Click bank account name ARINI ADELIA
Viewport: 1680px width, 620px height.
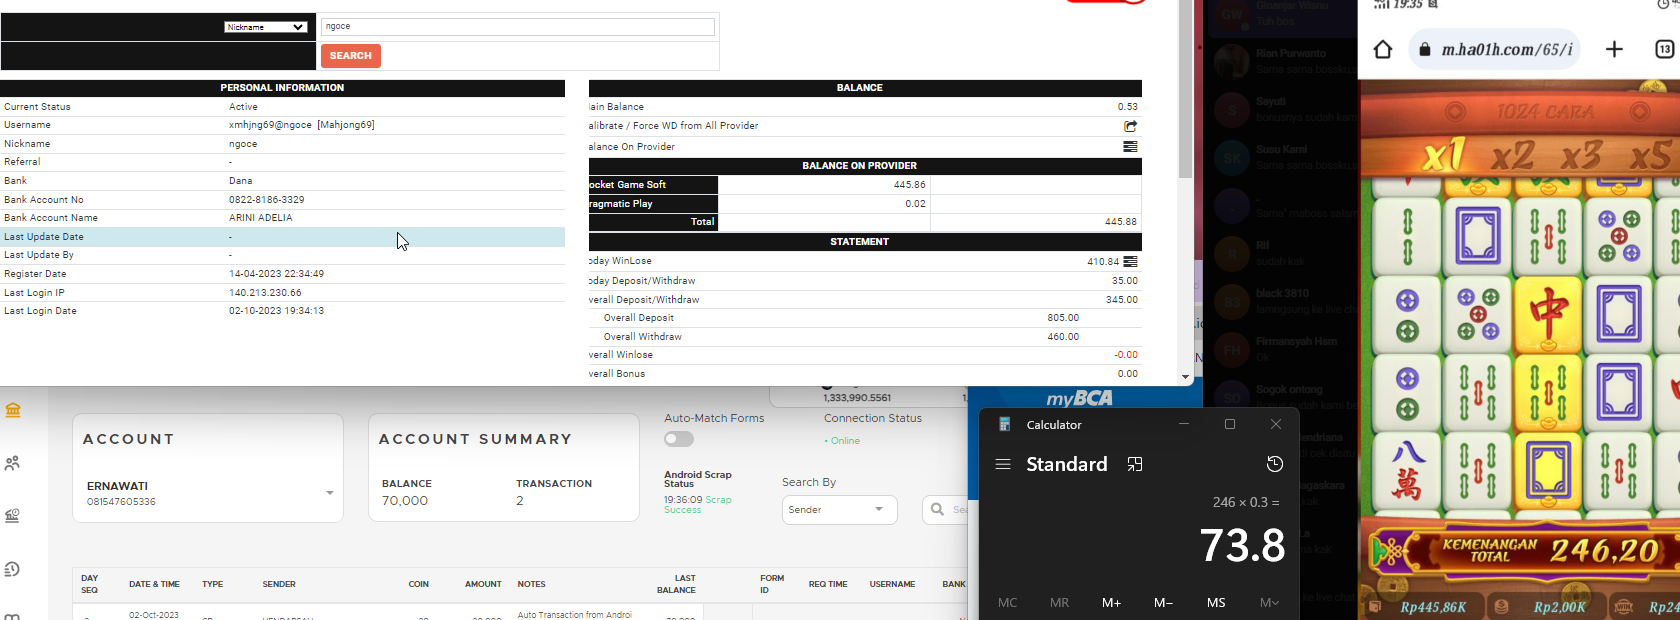click(x=261, y=218)
